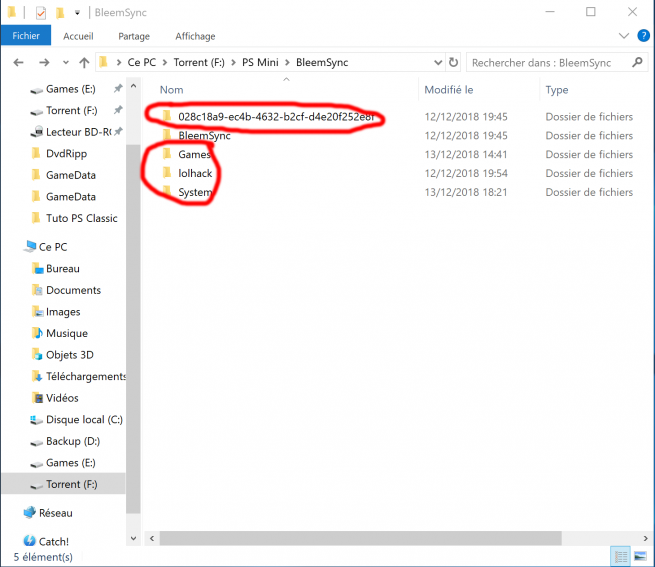Viewport: 655px width, 567px height.
Task: Switch to the Accueil ribbon tab
Action: click(x=78, y=36)
